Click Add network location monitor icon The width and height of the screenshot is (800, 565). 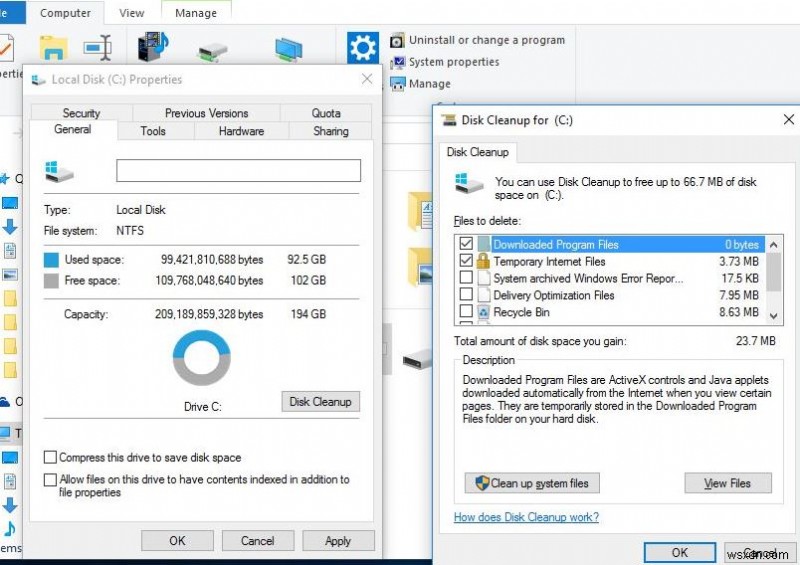point(288,50)
